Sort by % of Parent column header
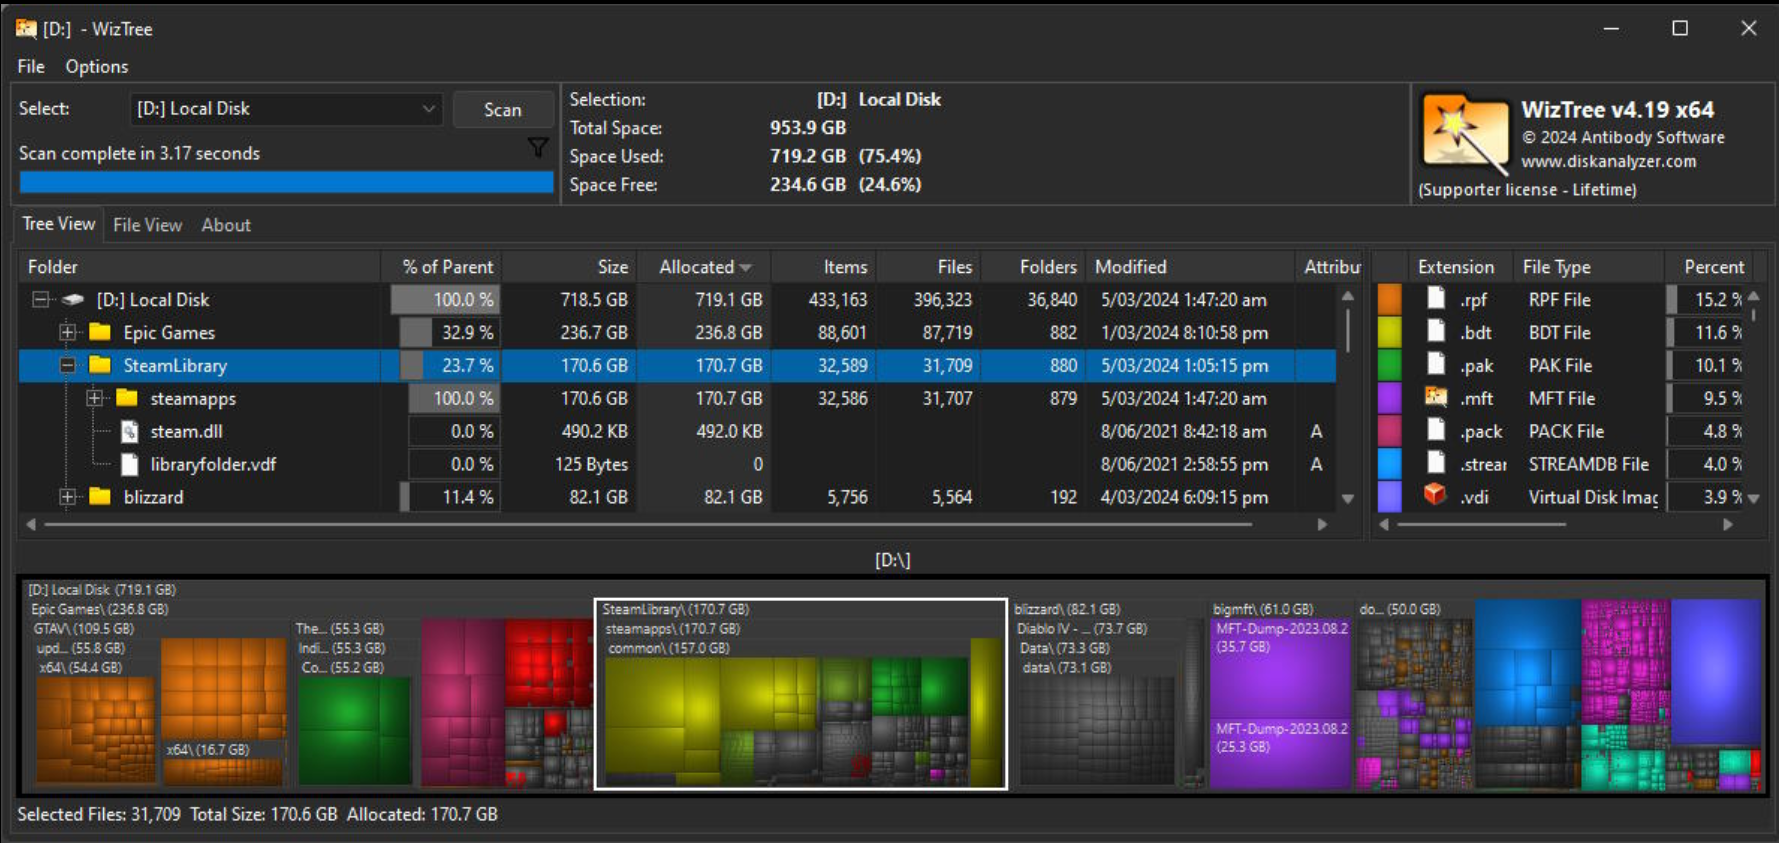Viewport: 1779px width, 843px height. [x=441, y=267]
